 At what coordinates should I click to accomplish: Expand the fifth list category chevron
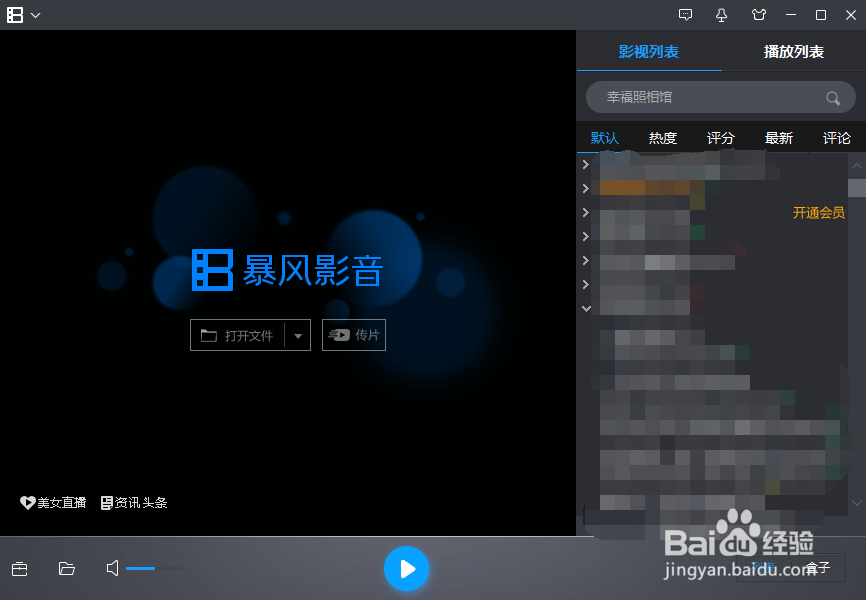point(585,260)
